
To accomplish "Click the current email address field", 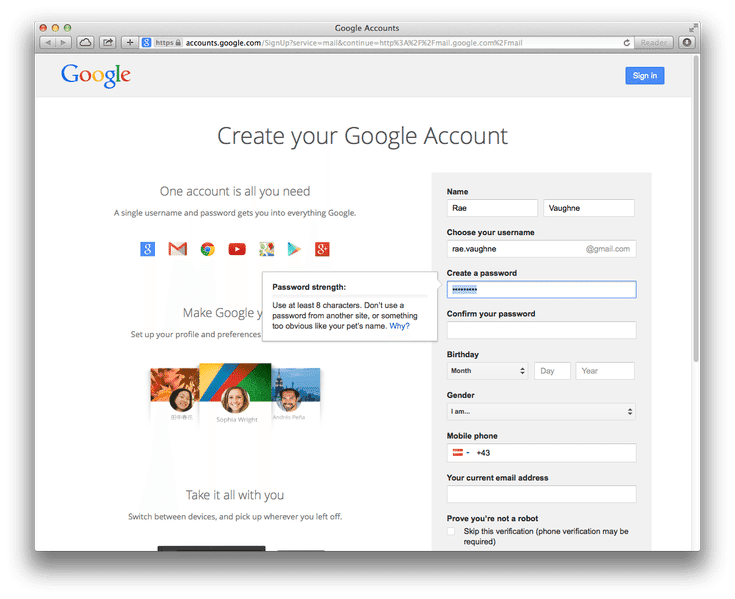I will pyautogui.click(x=541, y=494).
